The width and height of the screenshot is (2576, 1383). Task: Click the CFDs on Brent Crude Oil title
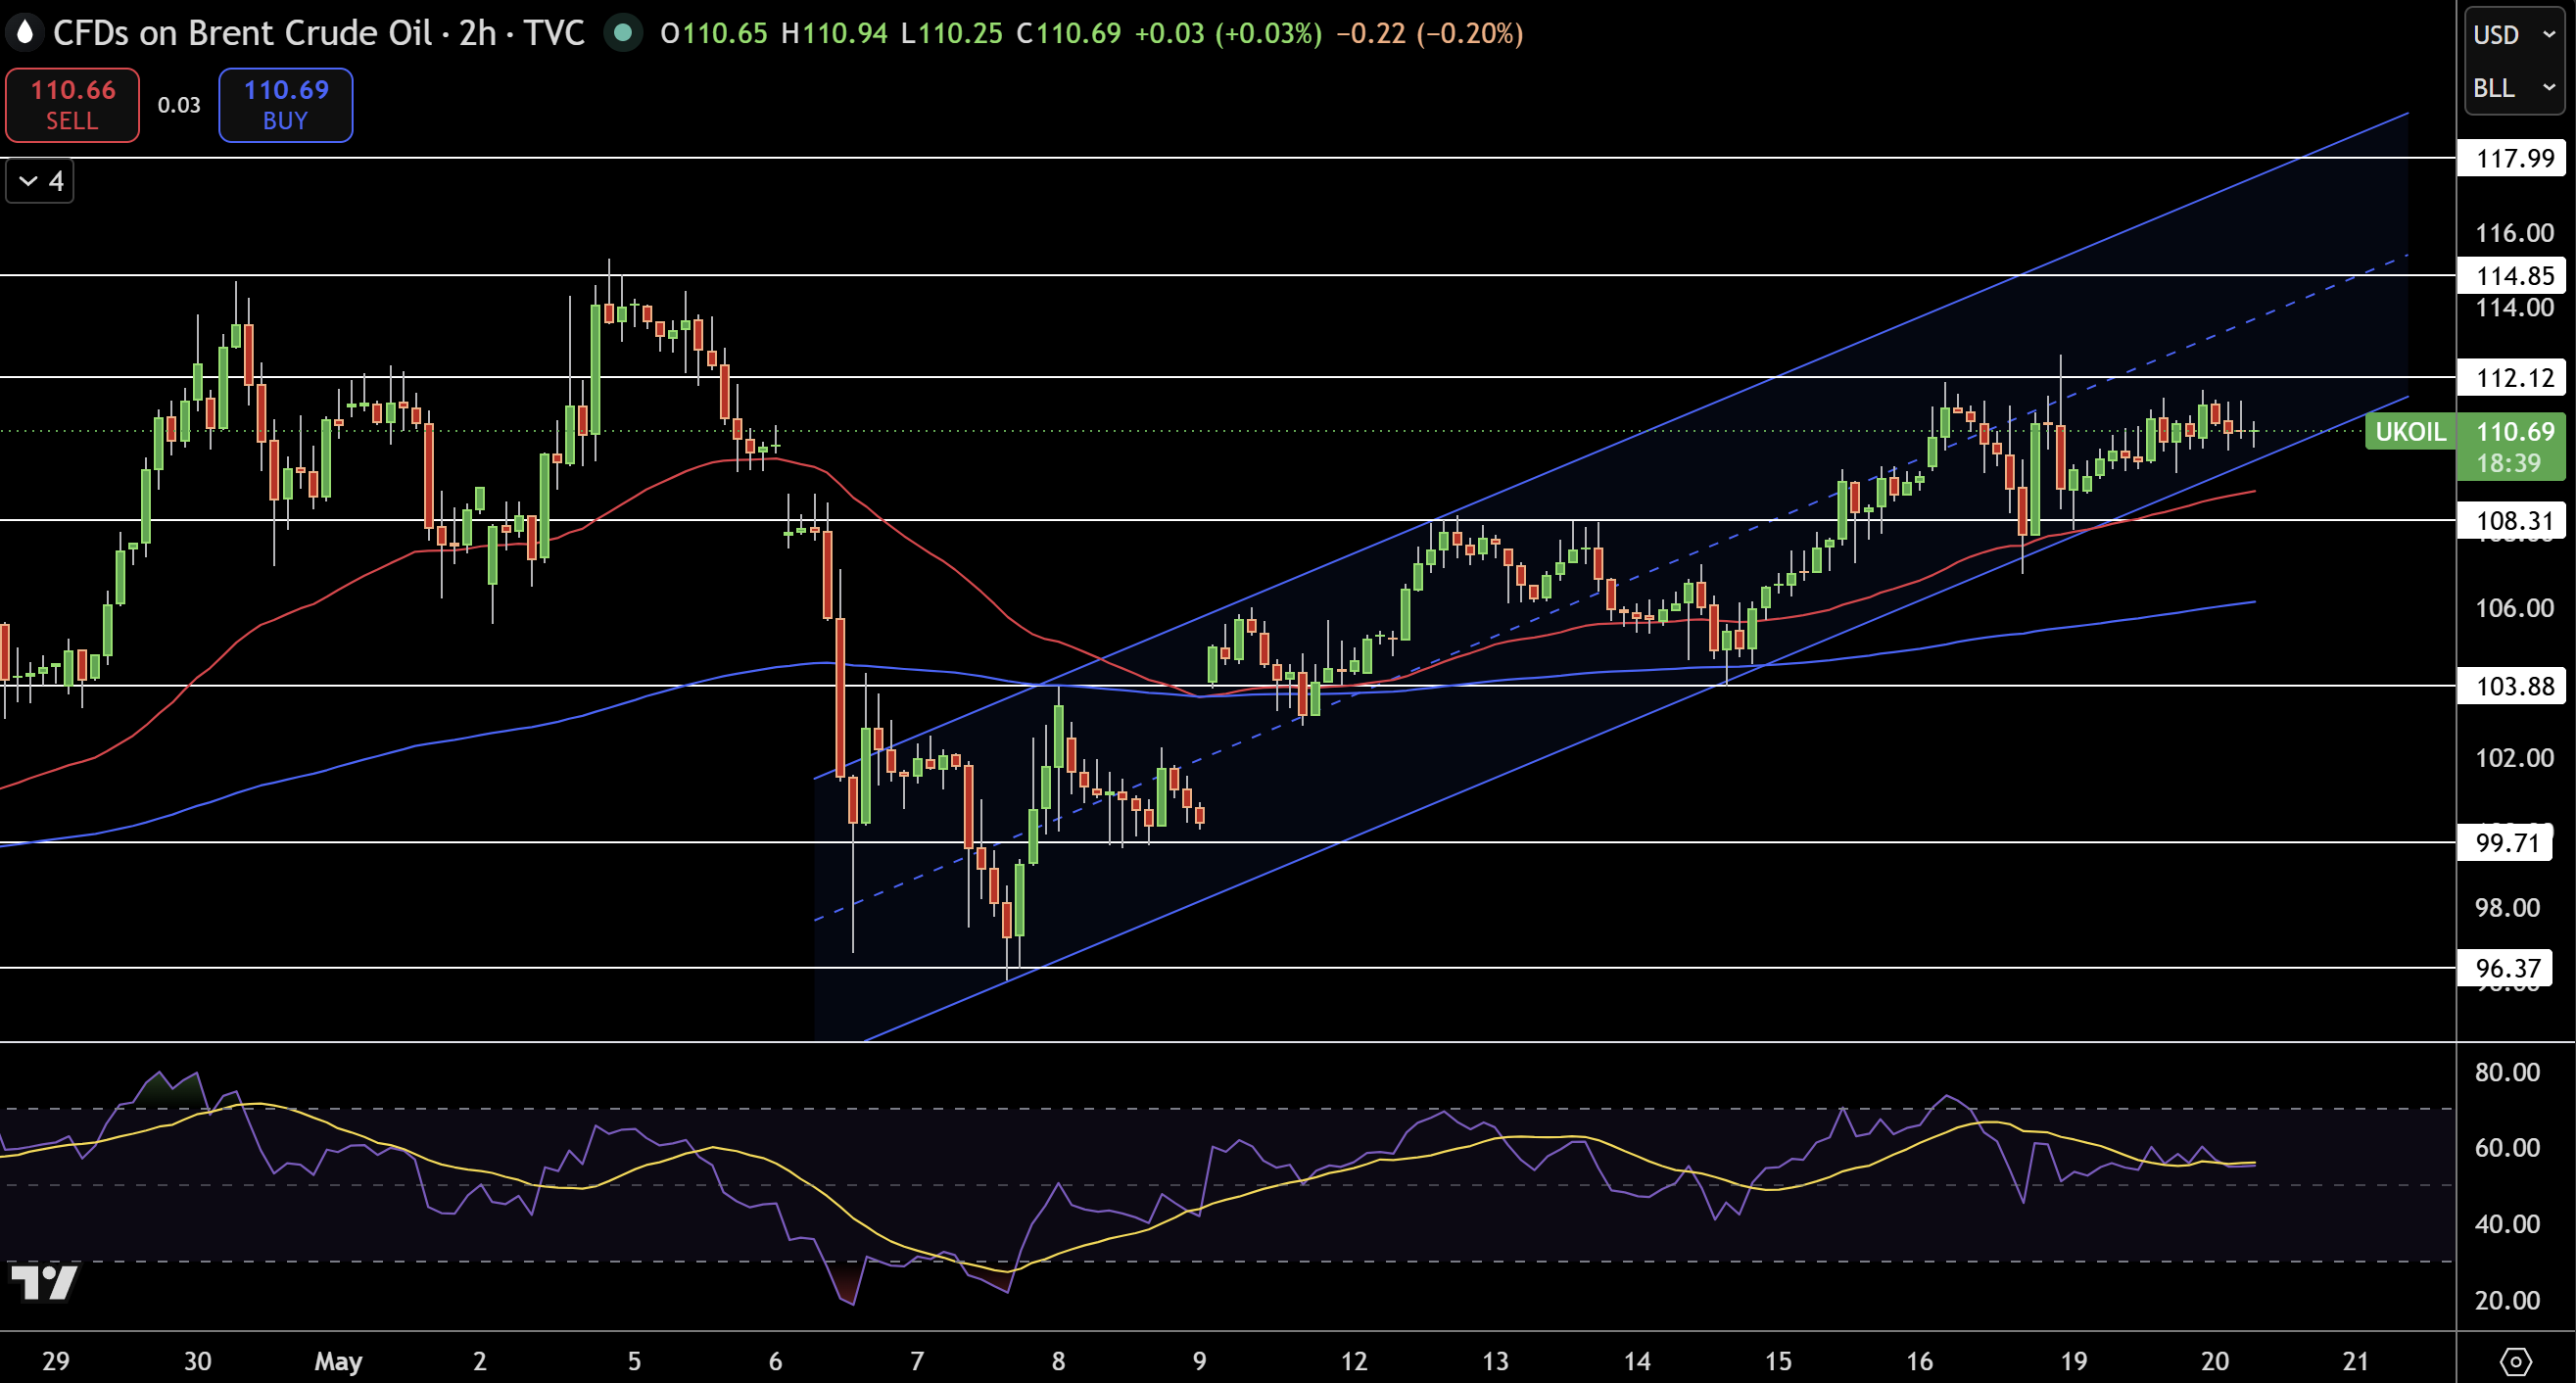pos(243,33)
